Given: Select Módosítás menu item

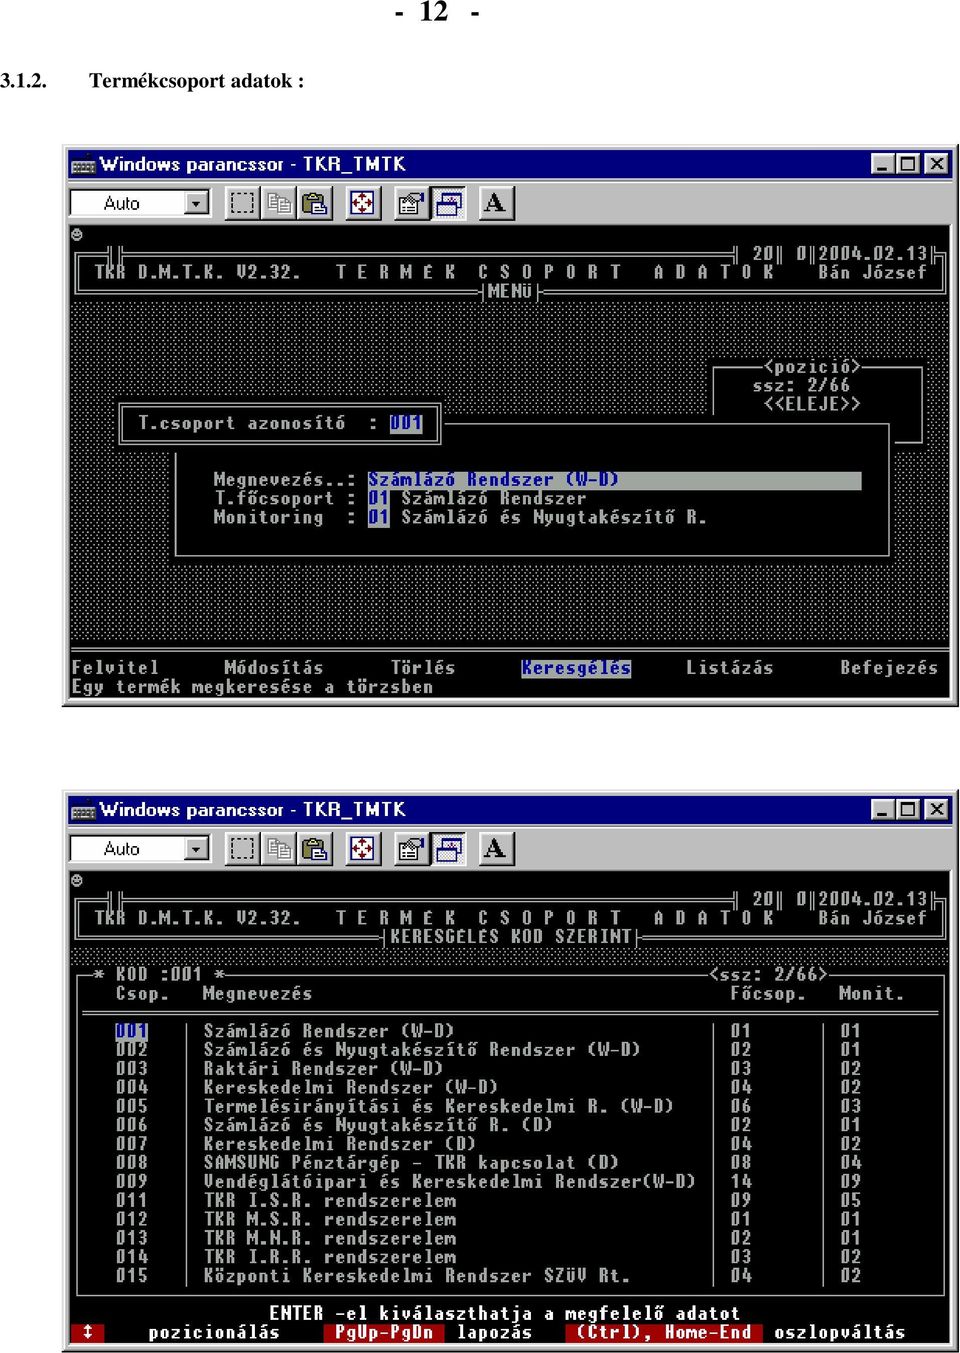Looking at the screenshot, I should click(274, 668).
